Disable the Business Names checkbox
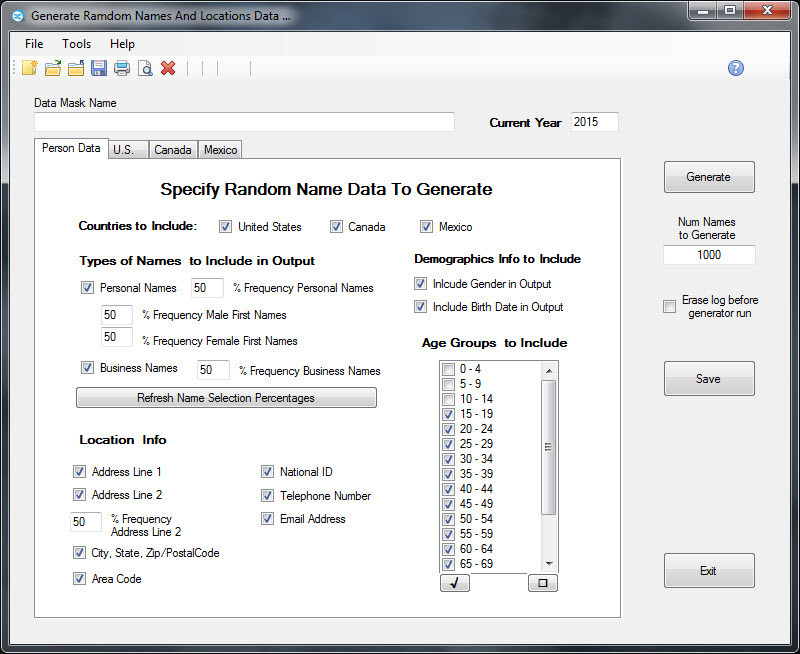 click(x=87, y=368)
